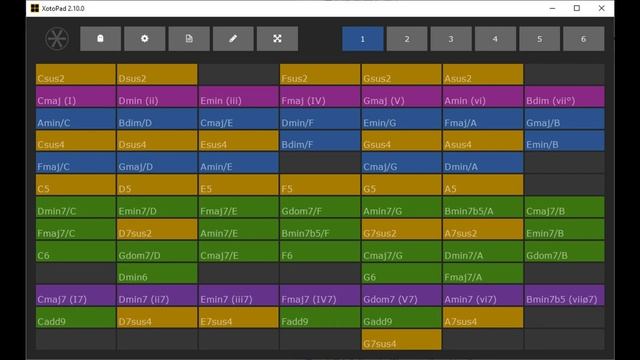
Task: Play the Dsus2 chord pad
Action: pyautogui.click(x=157, y=74)
